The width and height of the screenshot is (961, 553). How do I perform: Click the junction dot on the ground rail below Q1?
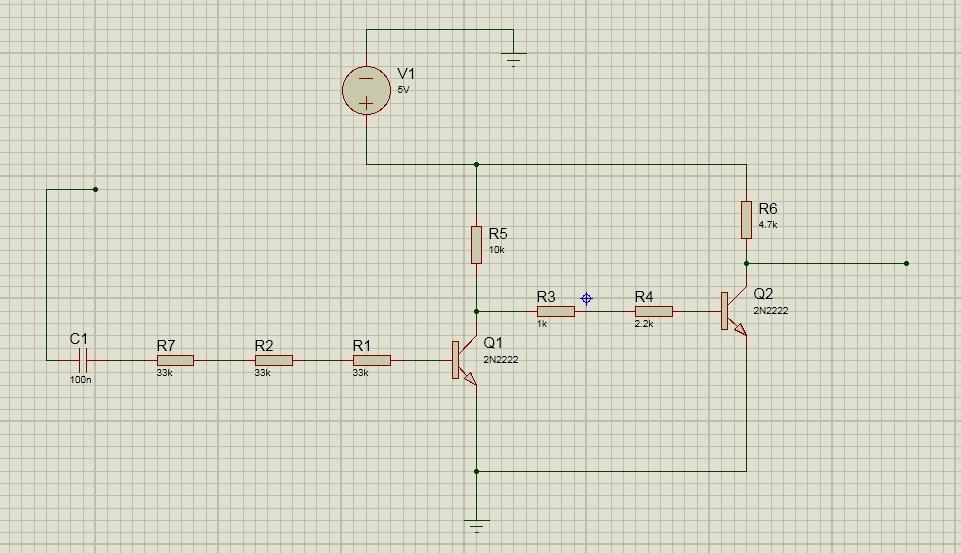click(477, 471)
